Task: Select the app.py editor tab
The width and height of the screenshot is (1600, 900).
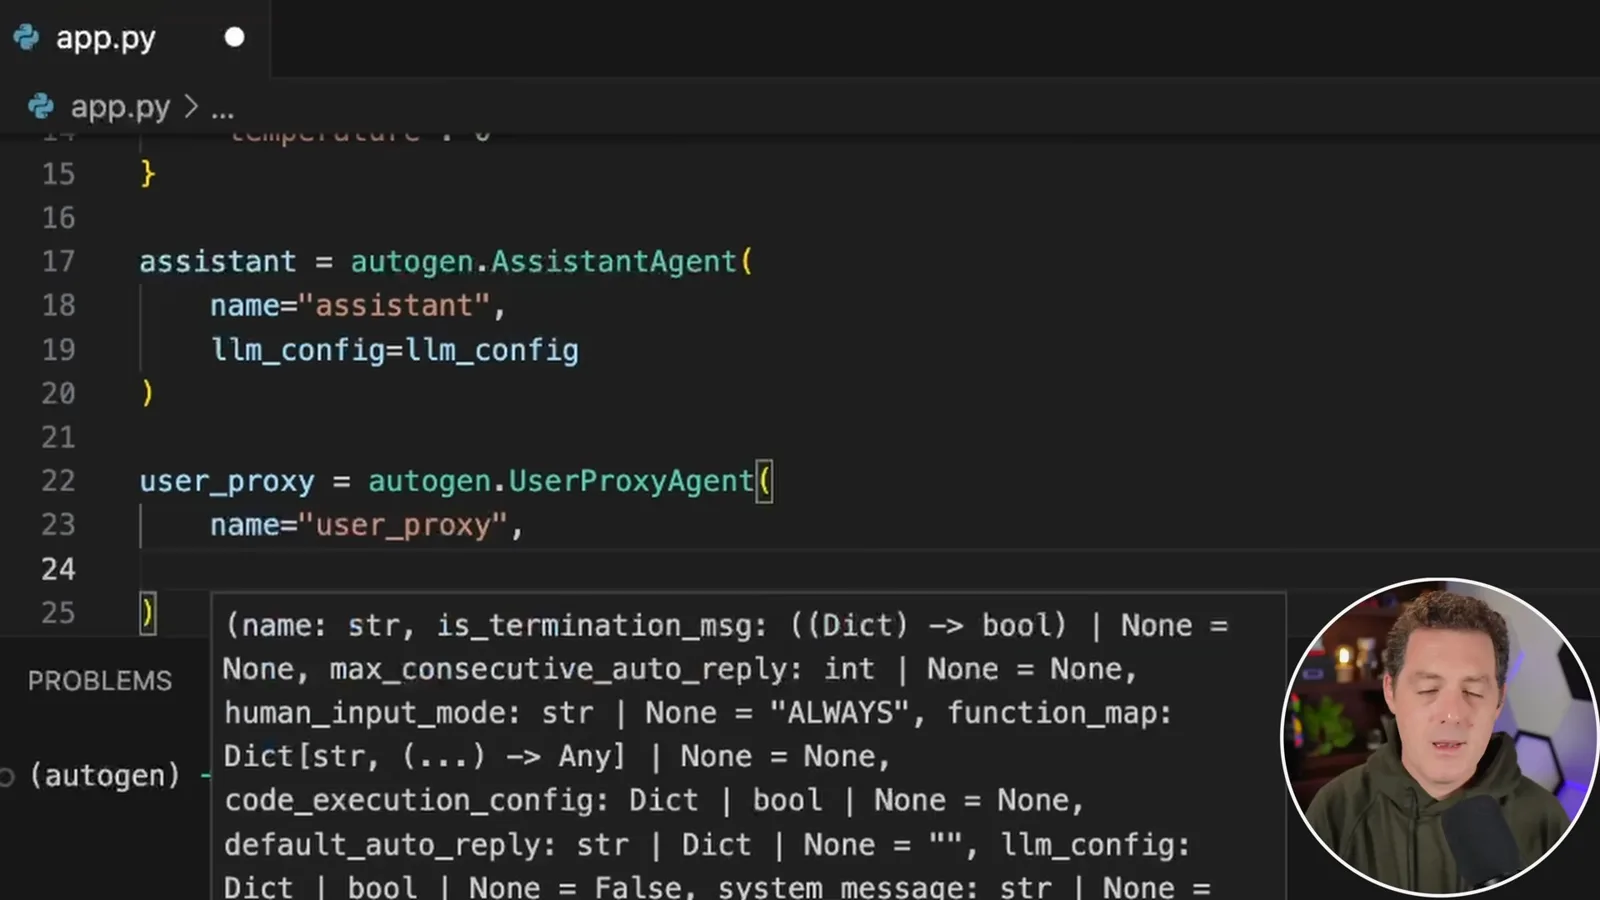Action: [x=135, y=38]
